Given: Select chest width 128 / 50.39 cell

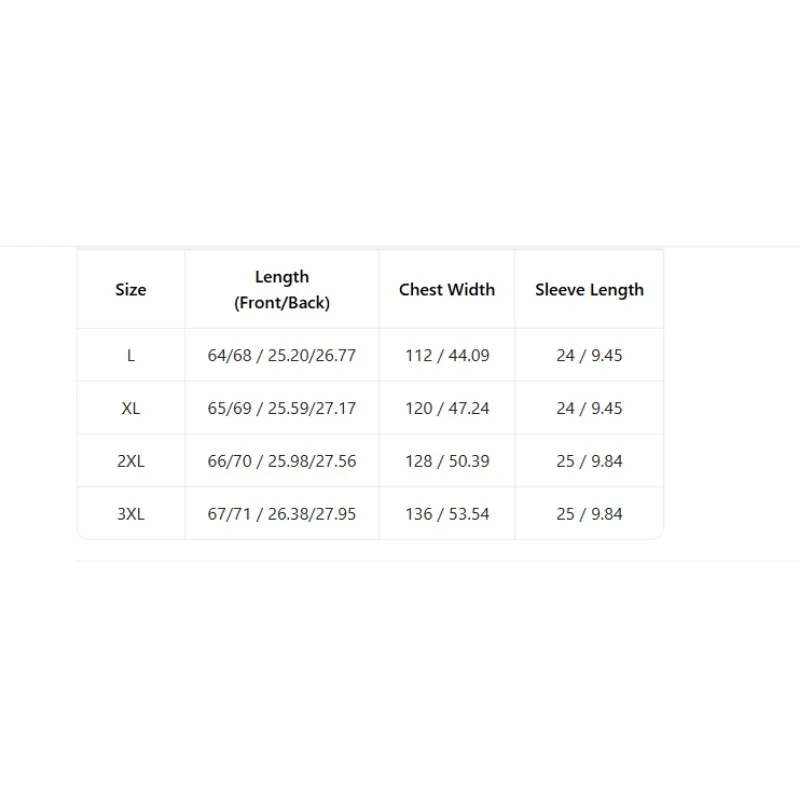Looking at the screenshot, I should [447, 461].
